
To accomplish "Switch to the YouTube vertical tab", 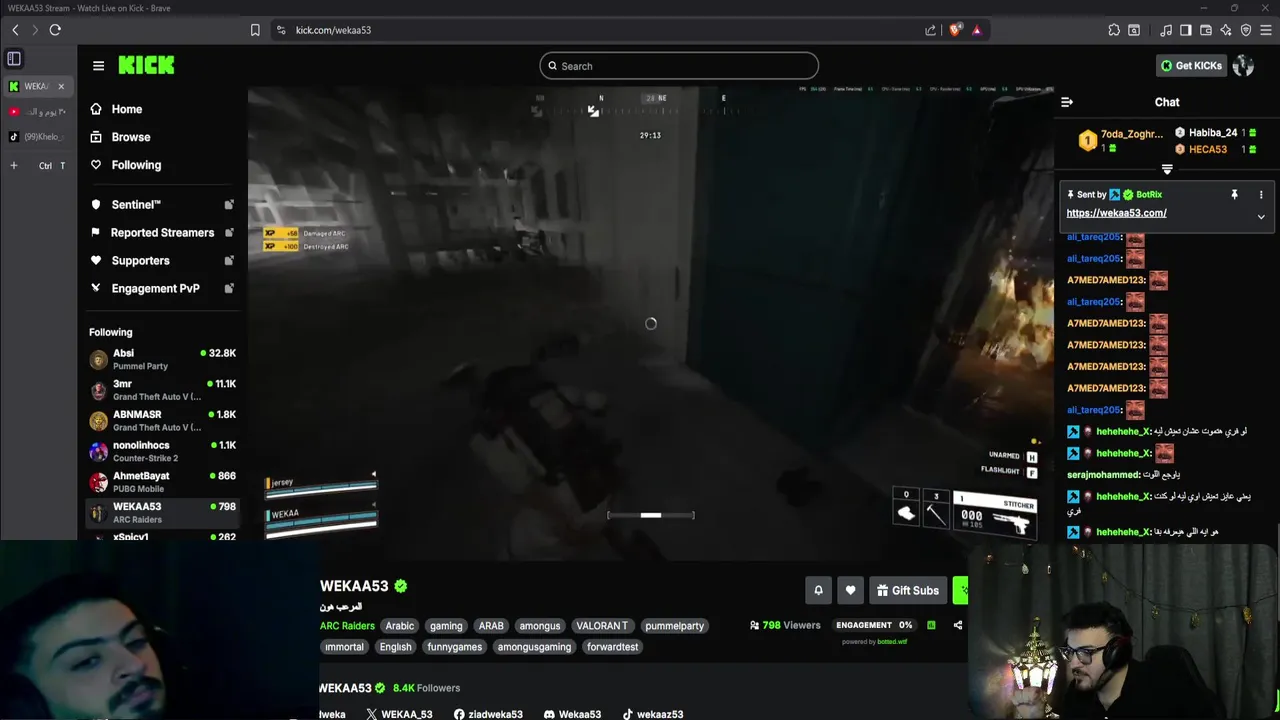I will (38, 111).
